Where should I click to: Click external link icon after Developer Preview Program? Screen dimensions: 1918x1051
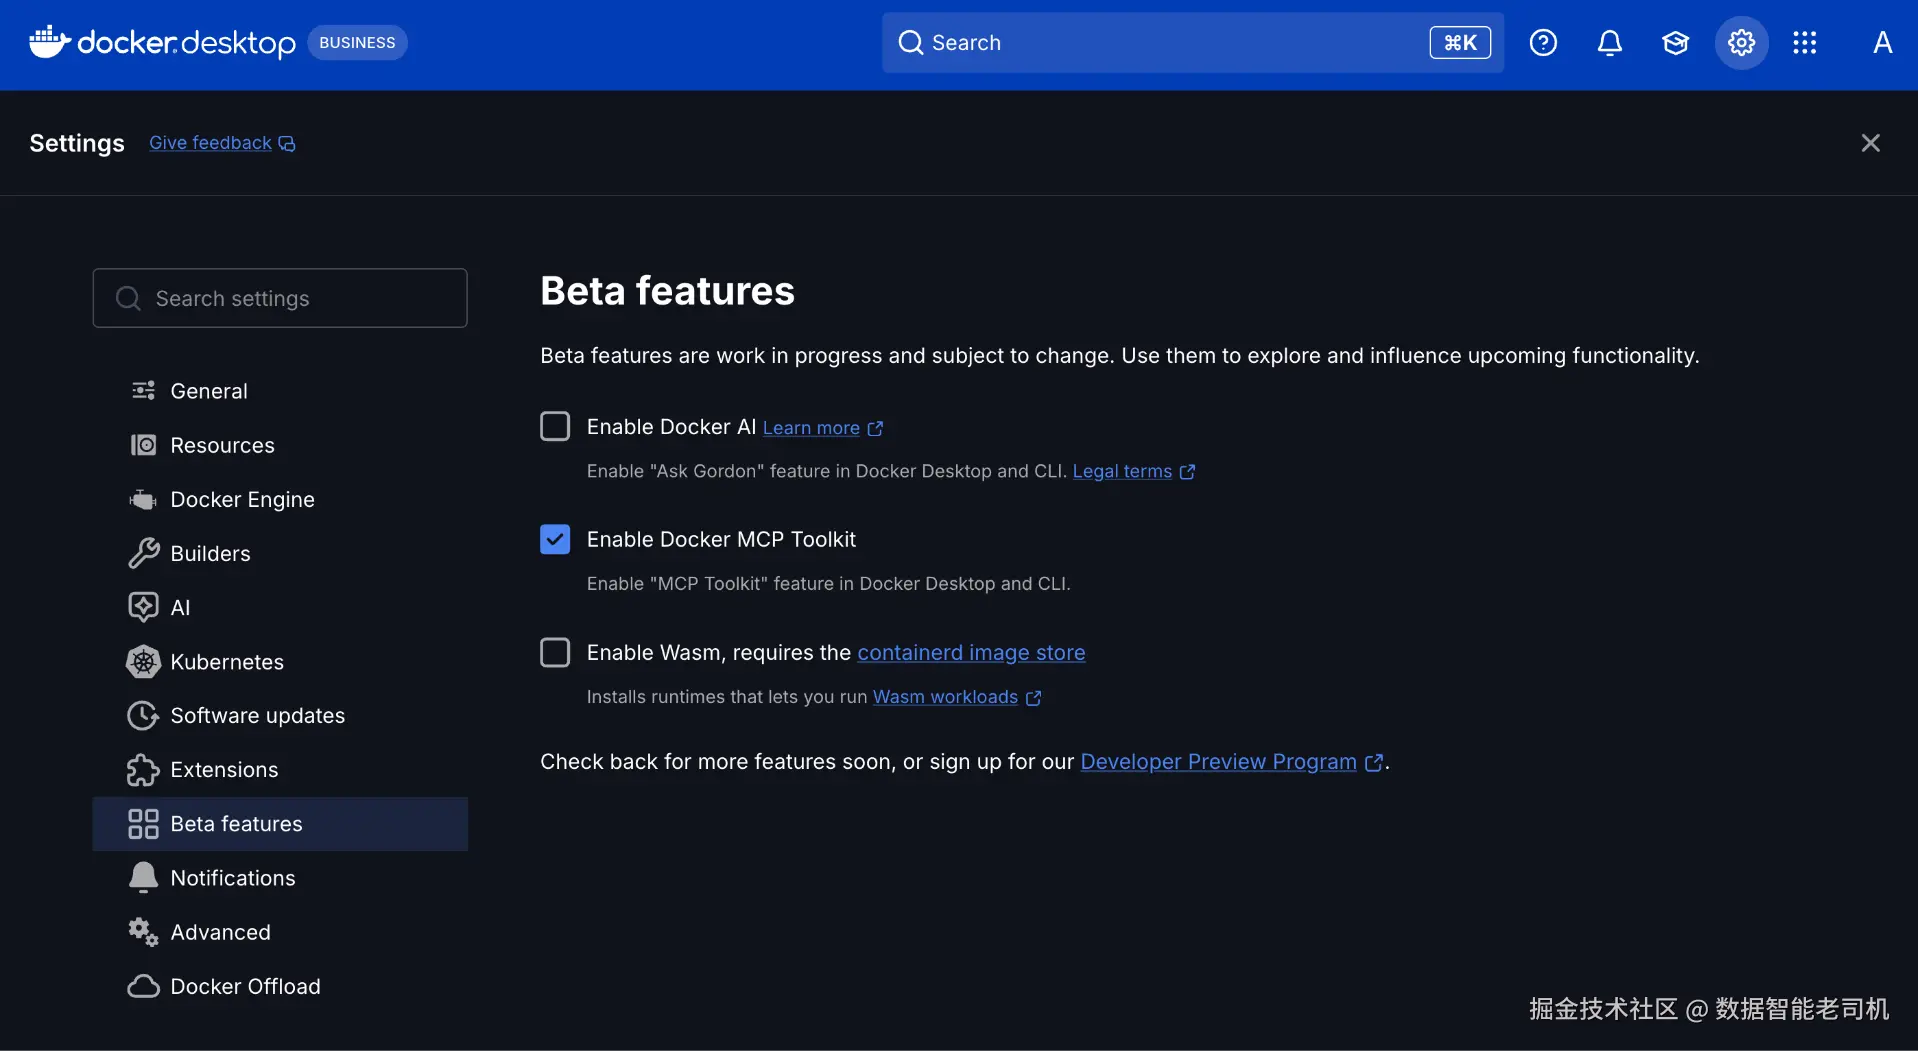click(1374, 763)
